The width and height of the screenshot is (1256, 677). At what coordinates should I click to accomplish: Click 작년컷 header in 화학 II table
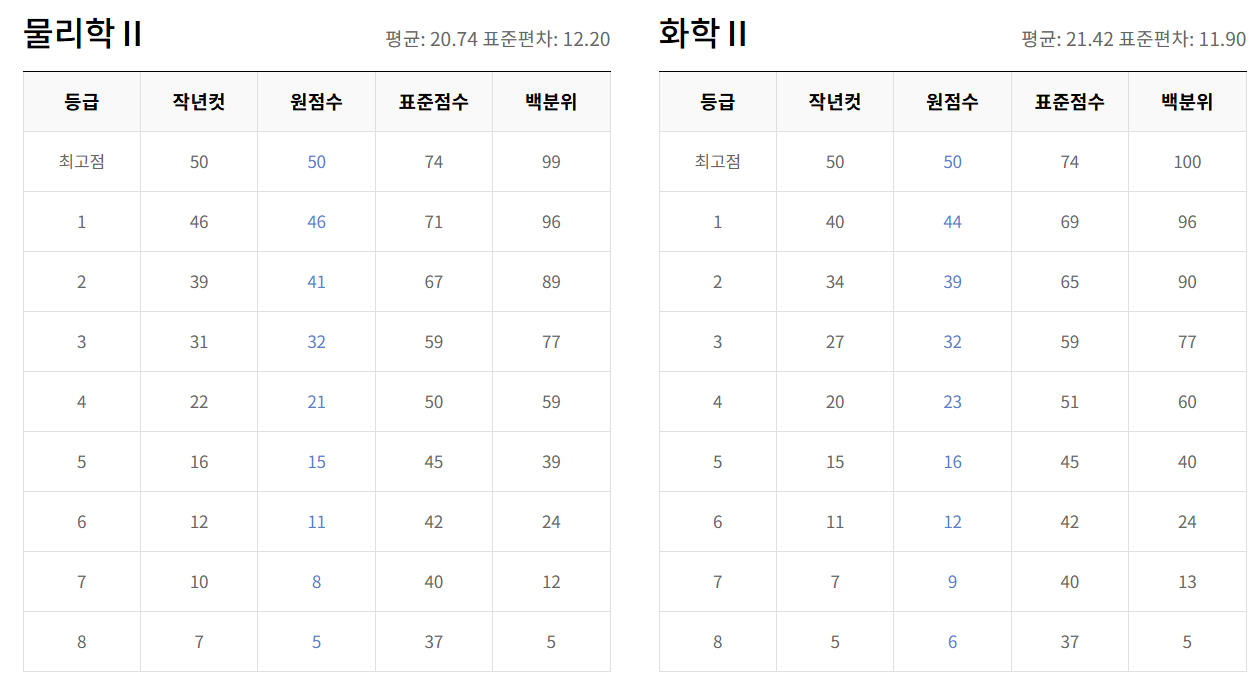[x=835, y=102]
